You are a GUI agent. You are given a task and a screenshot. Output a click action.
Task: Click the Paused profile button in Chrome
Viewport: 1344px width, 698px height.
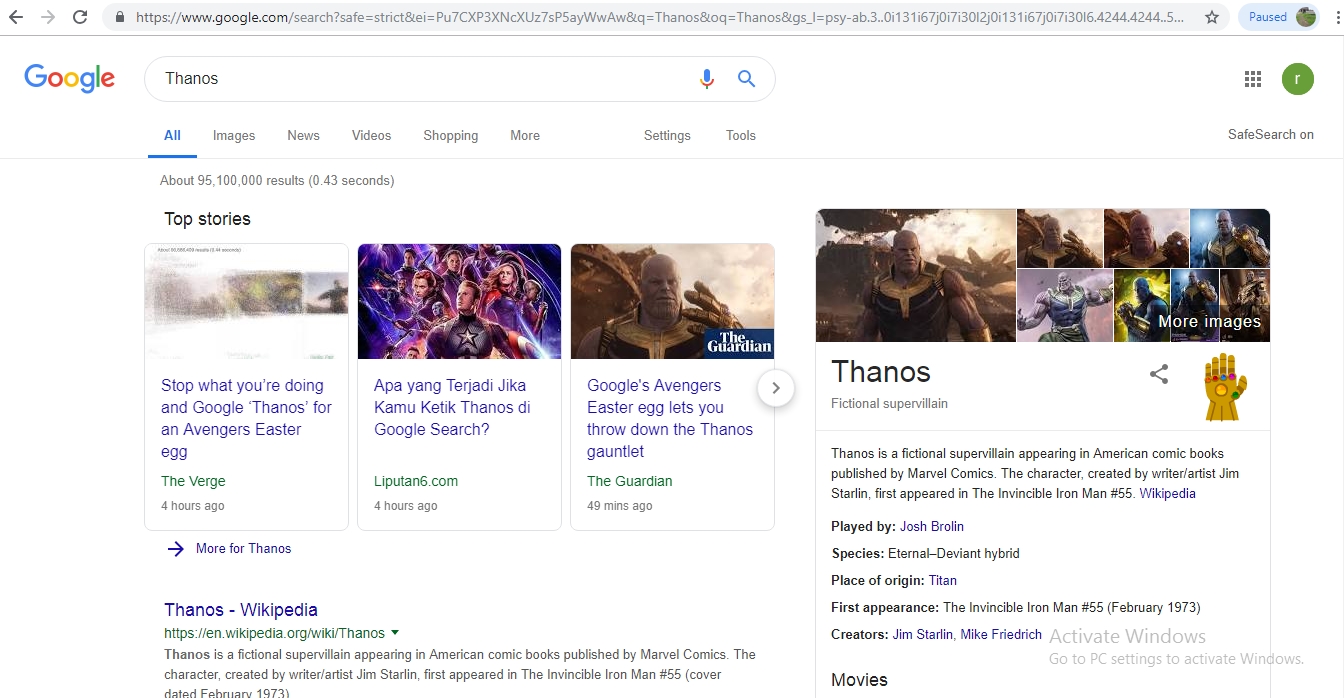click(x=1279, y=17)
